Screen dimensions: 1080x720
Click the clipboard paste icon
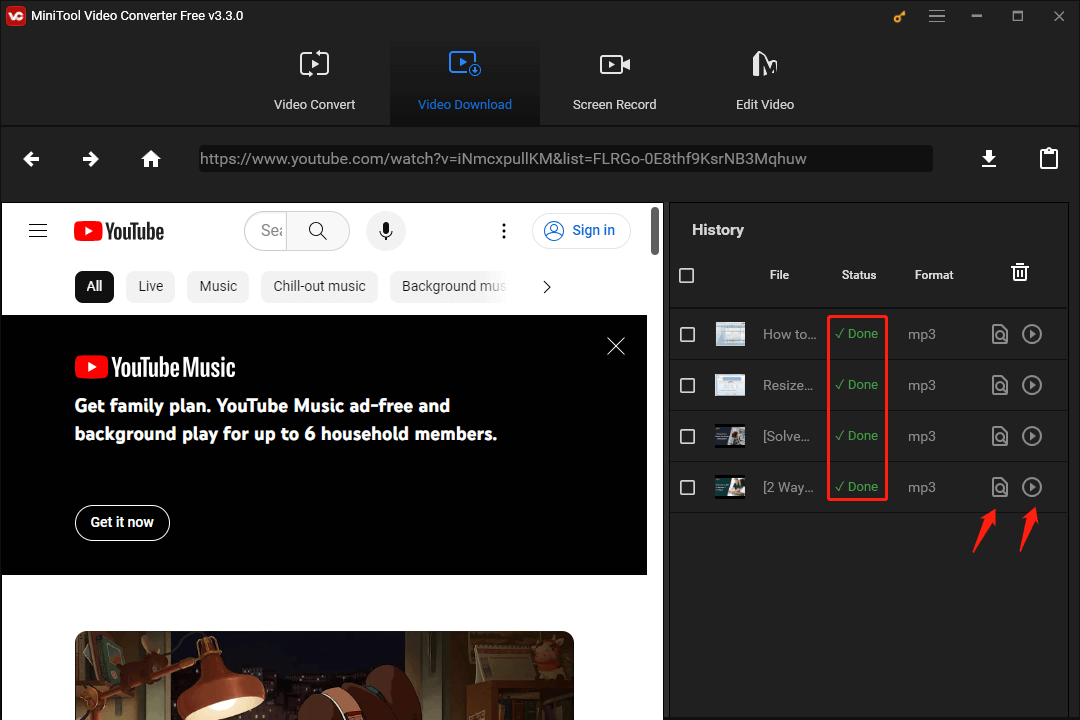1048,158
